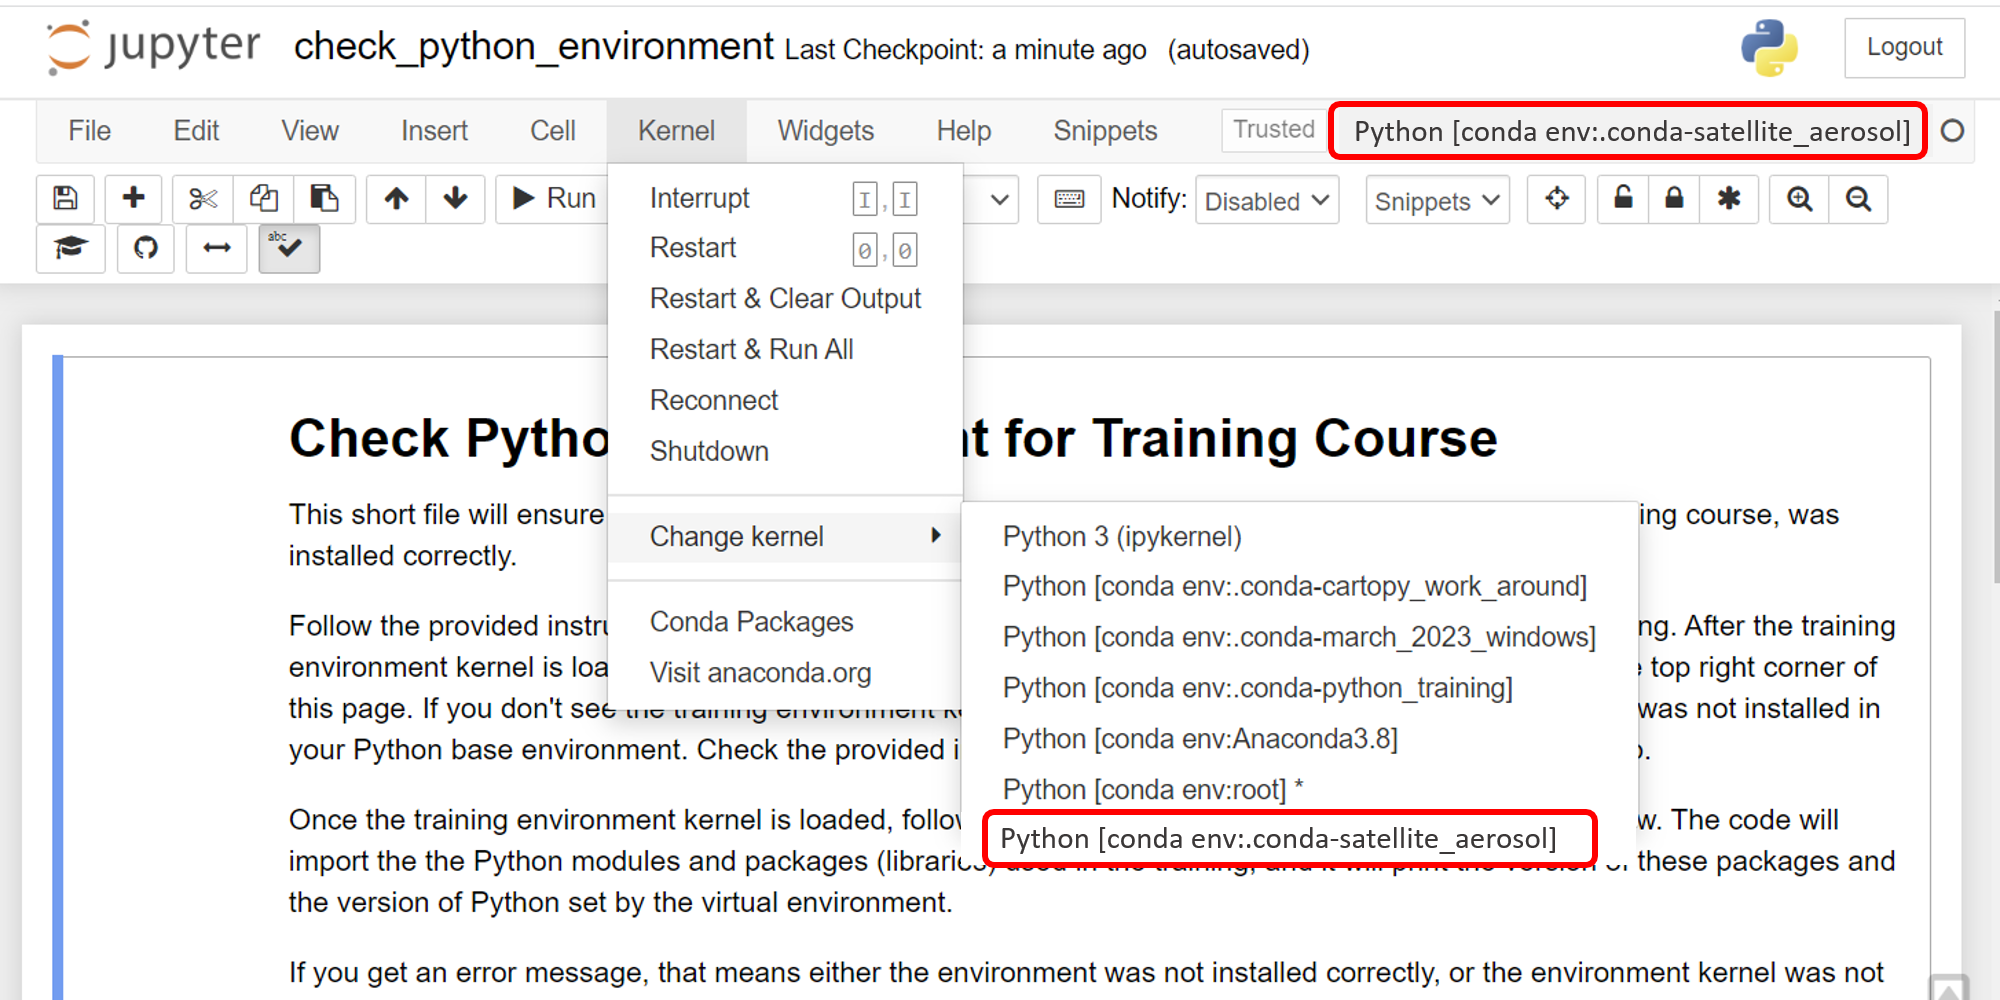The image size is (2000, 1000).
Task: Insert a cell below with plus icon
Action: point(133,199)
